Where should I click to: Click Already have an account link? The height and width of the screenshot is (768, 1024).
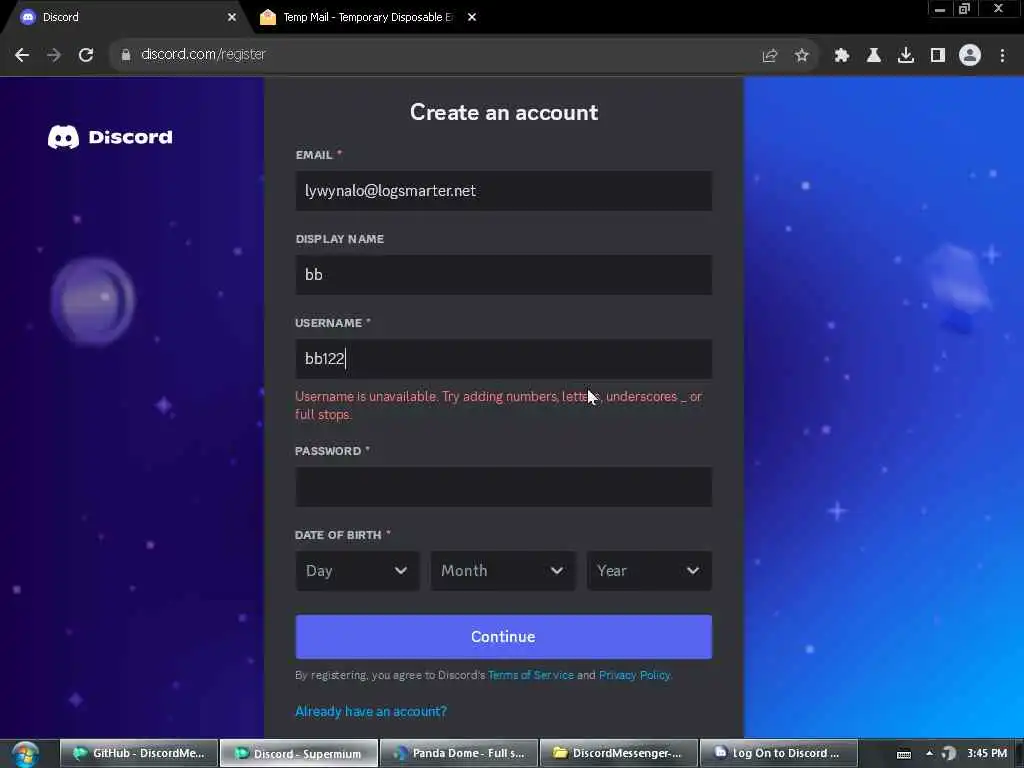coord(371,711)
